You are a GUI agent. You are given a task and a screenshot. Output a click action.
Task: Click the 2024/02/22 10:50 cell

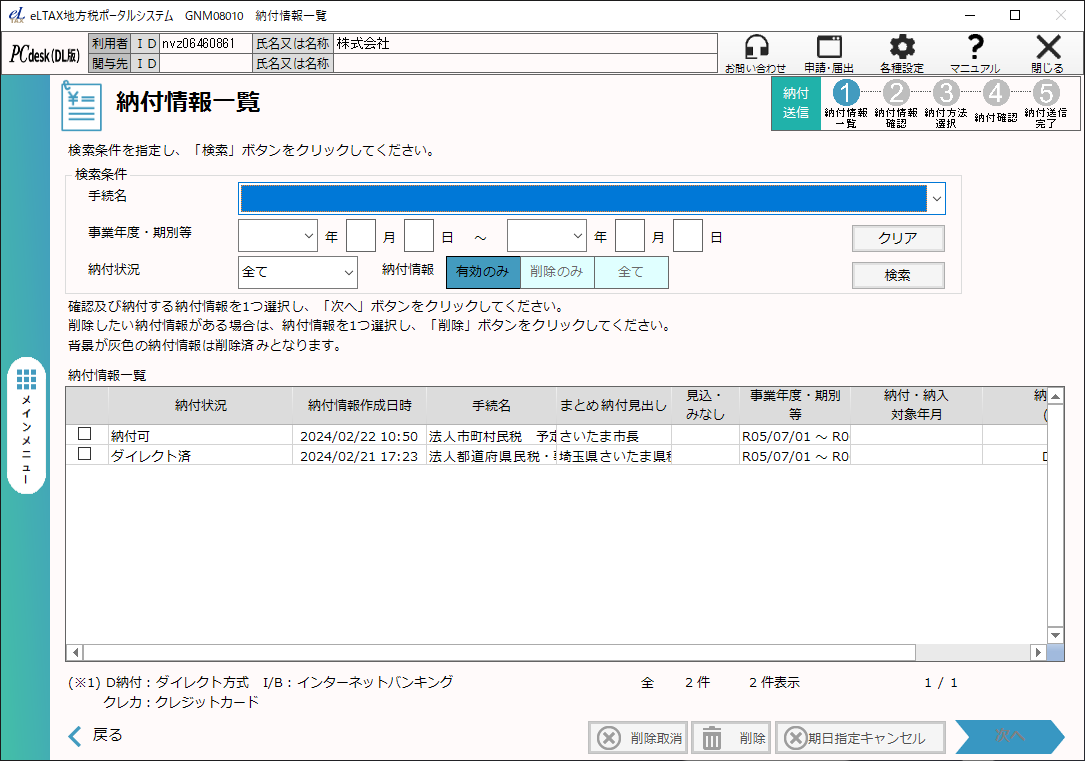(359, 436)
